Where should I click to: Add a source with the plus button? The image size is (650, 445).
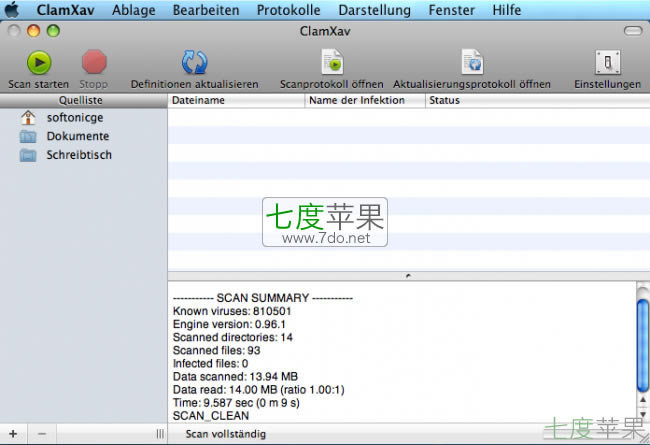13,434
